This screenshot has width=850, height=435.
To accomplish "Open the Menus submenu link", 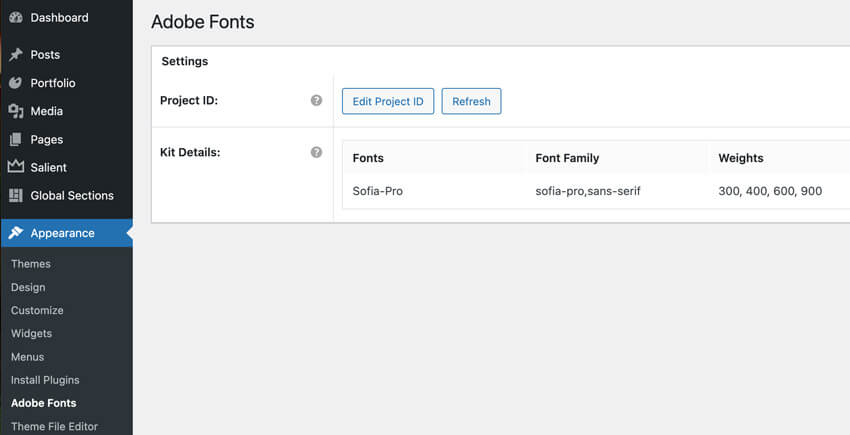I will tap(28, 357).
